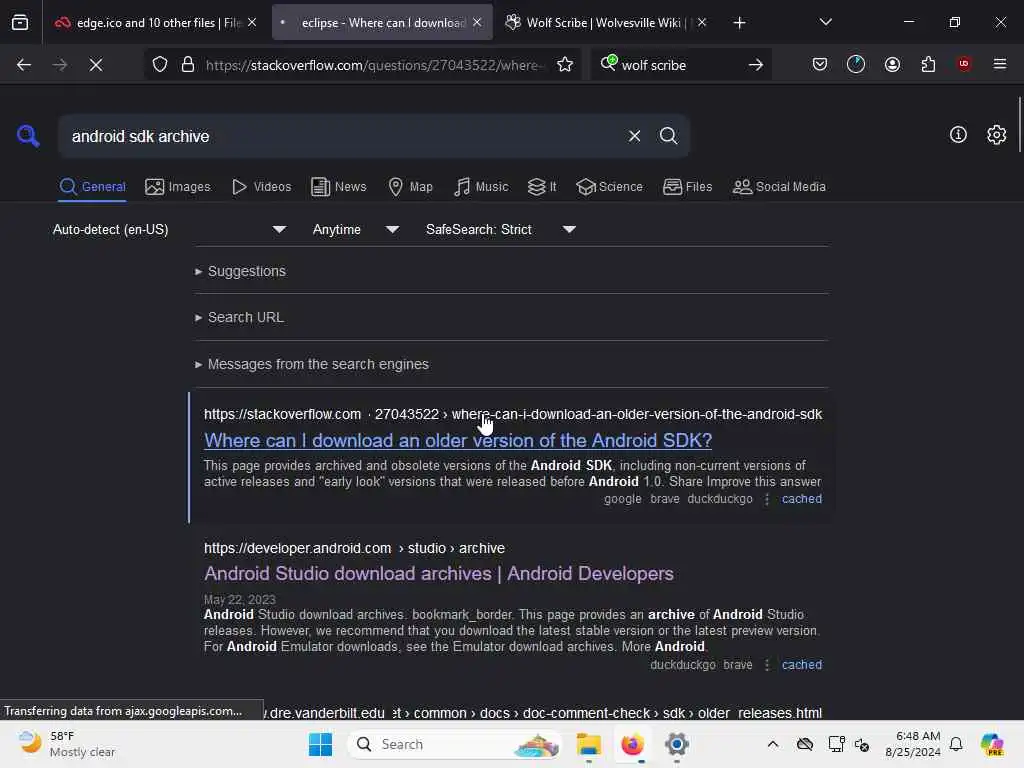Image resolution: width=1024 pixels, height=768 pixels.
Task: Select the Images search category
Action: click(x=178, y=187)
